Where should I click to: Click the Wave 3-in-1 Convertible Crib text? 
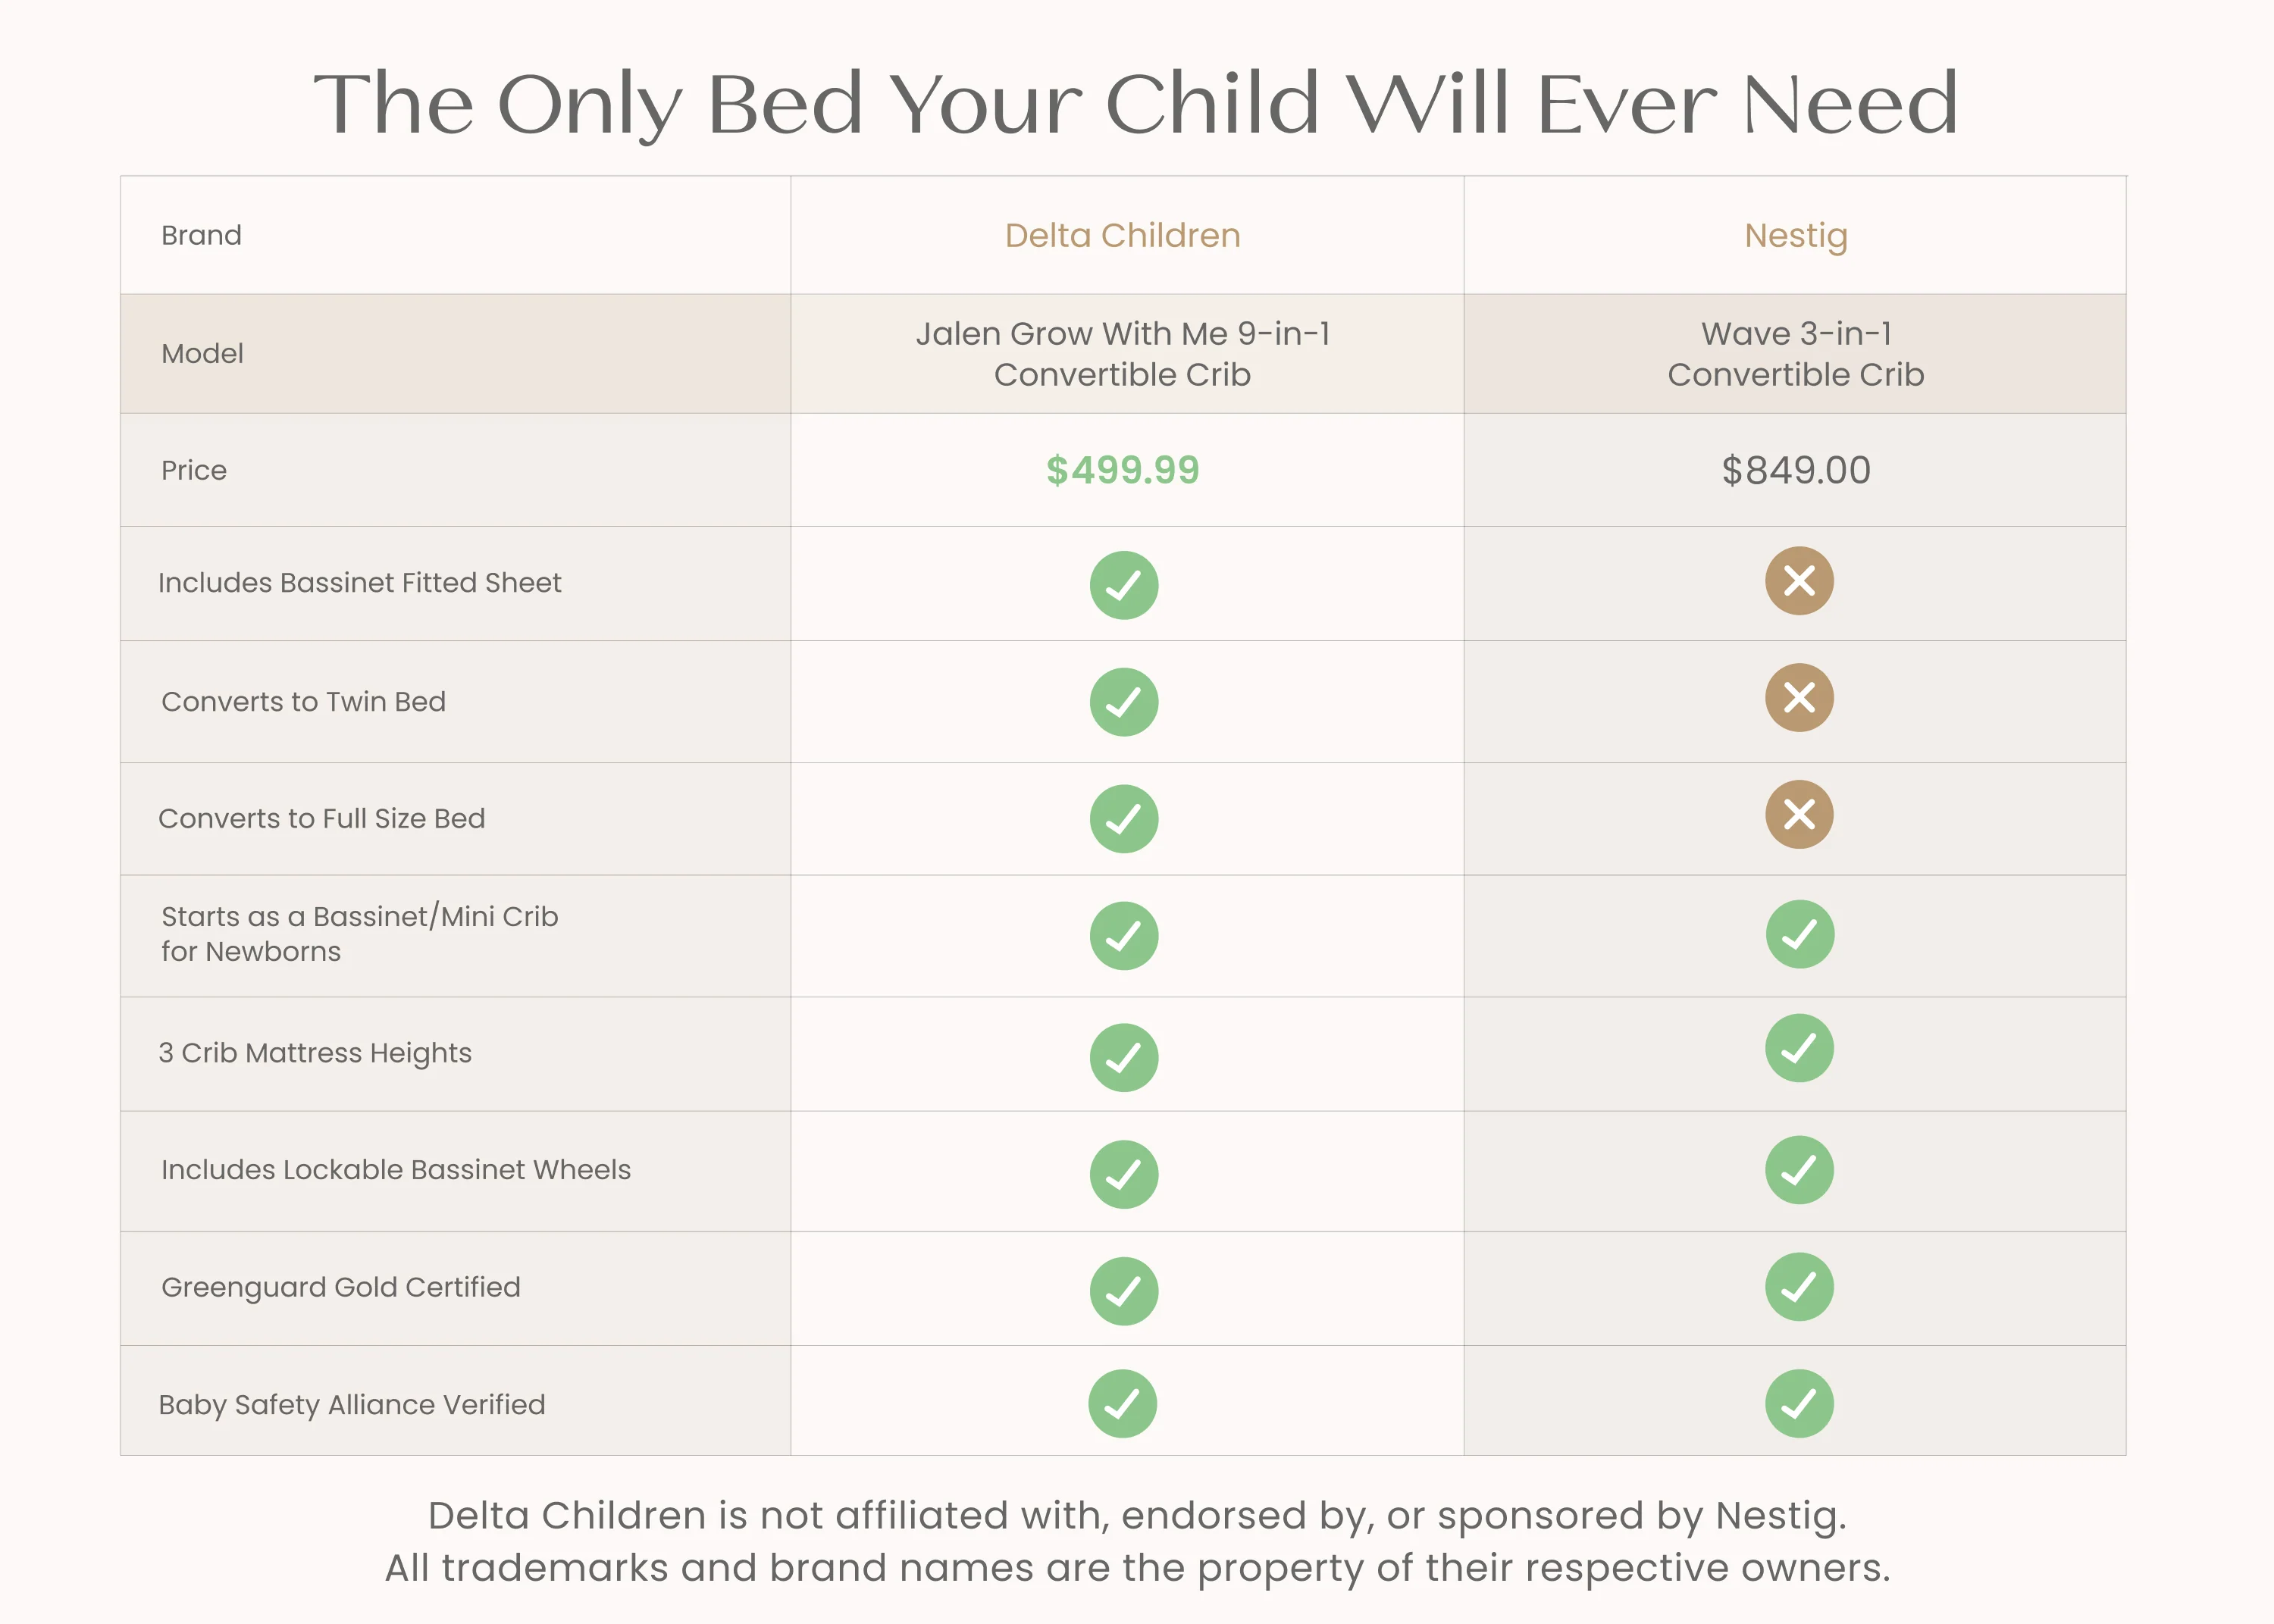tap(1796, 353)
